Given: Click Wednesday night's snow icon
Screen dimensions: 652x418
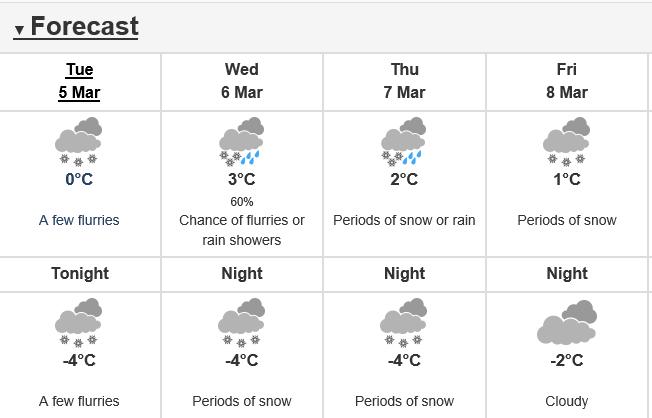Looking at the screenshot, I should pos(241,322).
